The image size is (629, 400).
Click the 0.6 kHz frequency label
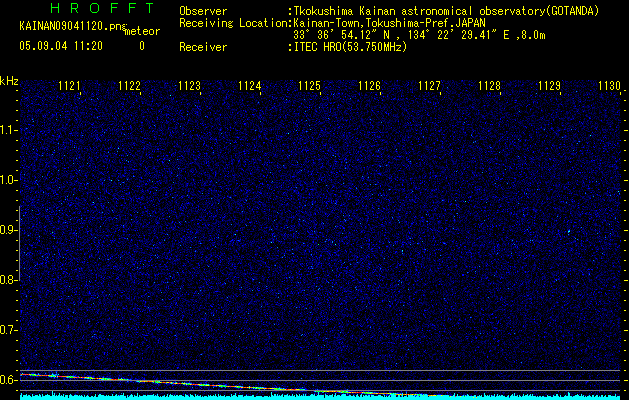pos(8,380)
